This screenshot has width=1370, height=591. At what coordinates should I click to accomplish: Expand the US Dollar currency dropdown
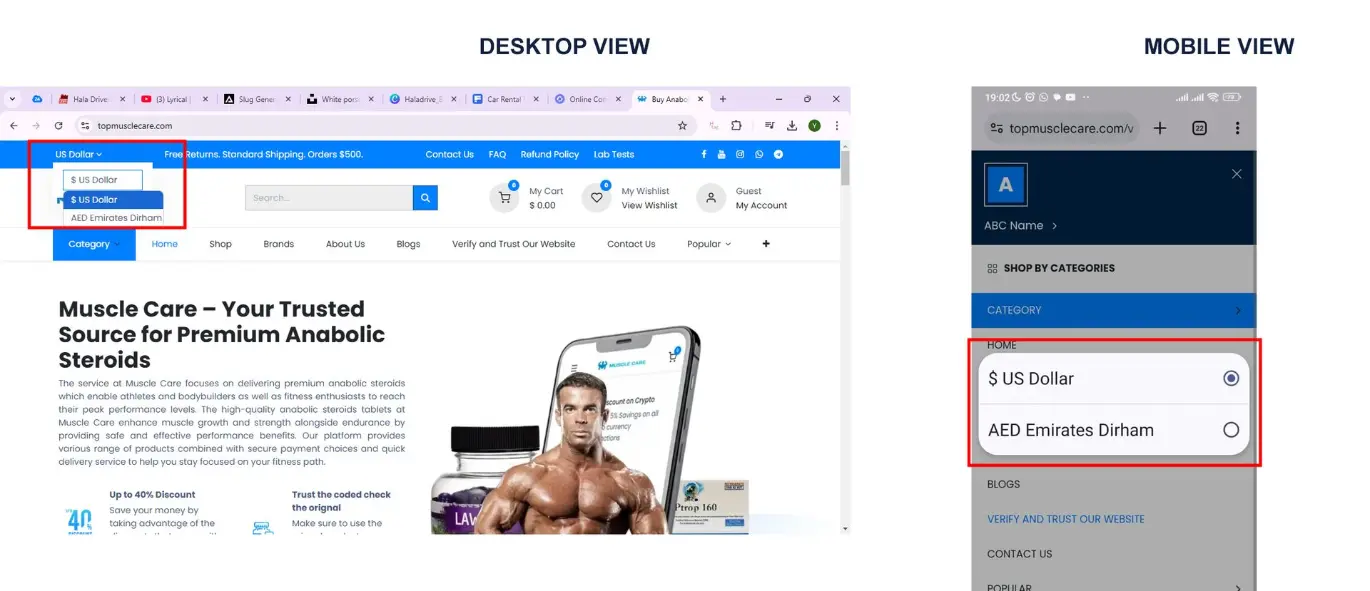pos(79,155)
